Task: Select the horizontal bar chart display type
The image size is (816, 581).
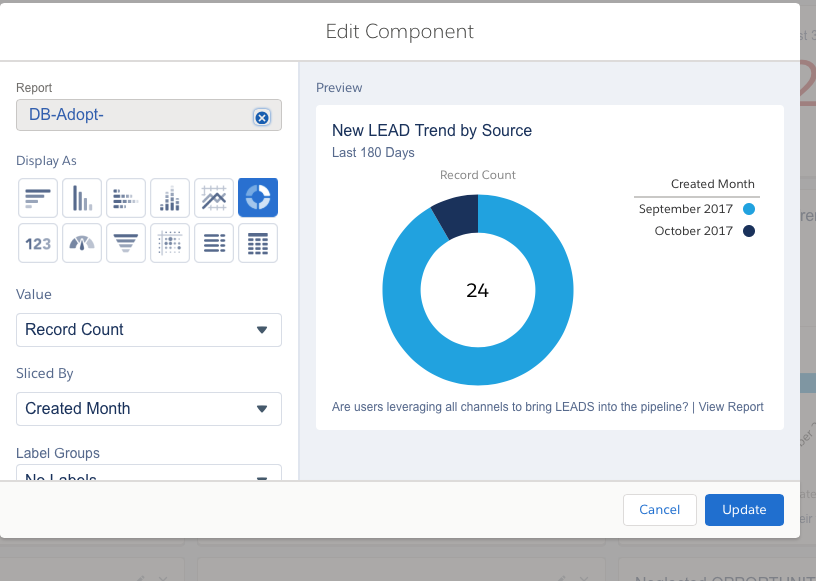Action: tap(38, 198)
